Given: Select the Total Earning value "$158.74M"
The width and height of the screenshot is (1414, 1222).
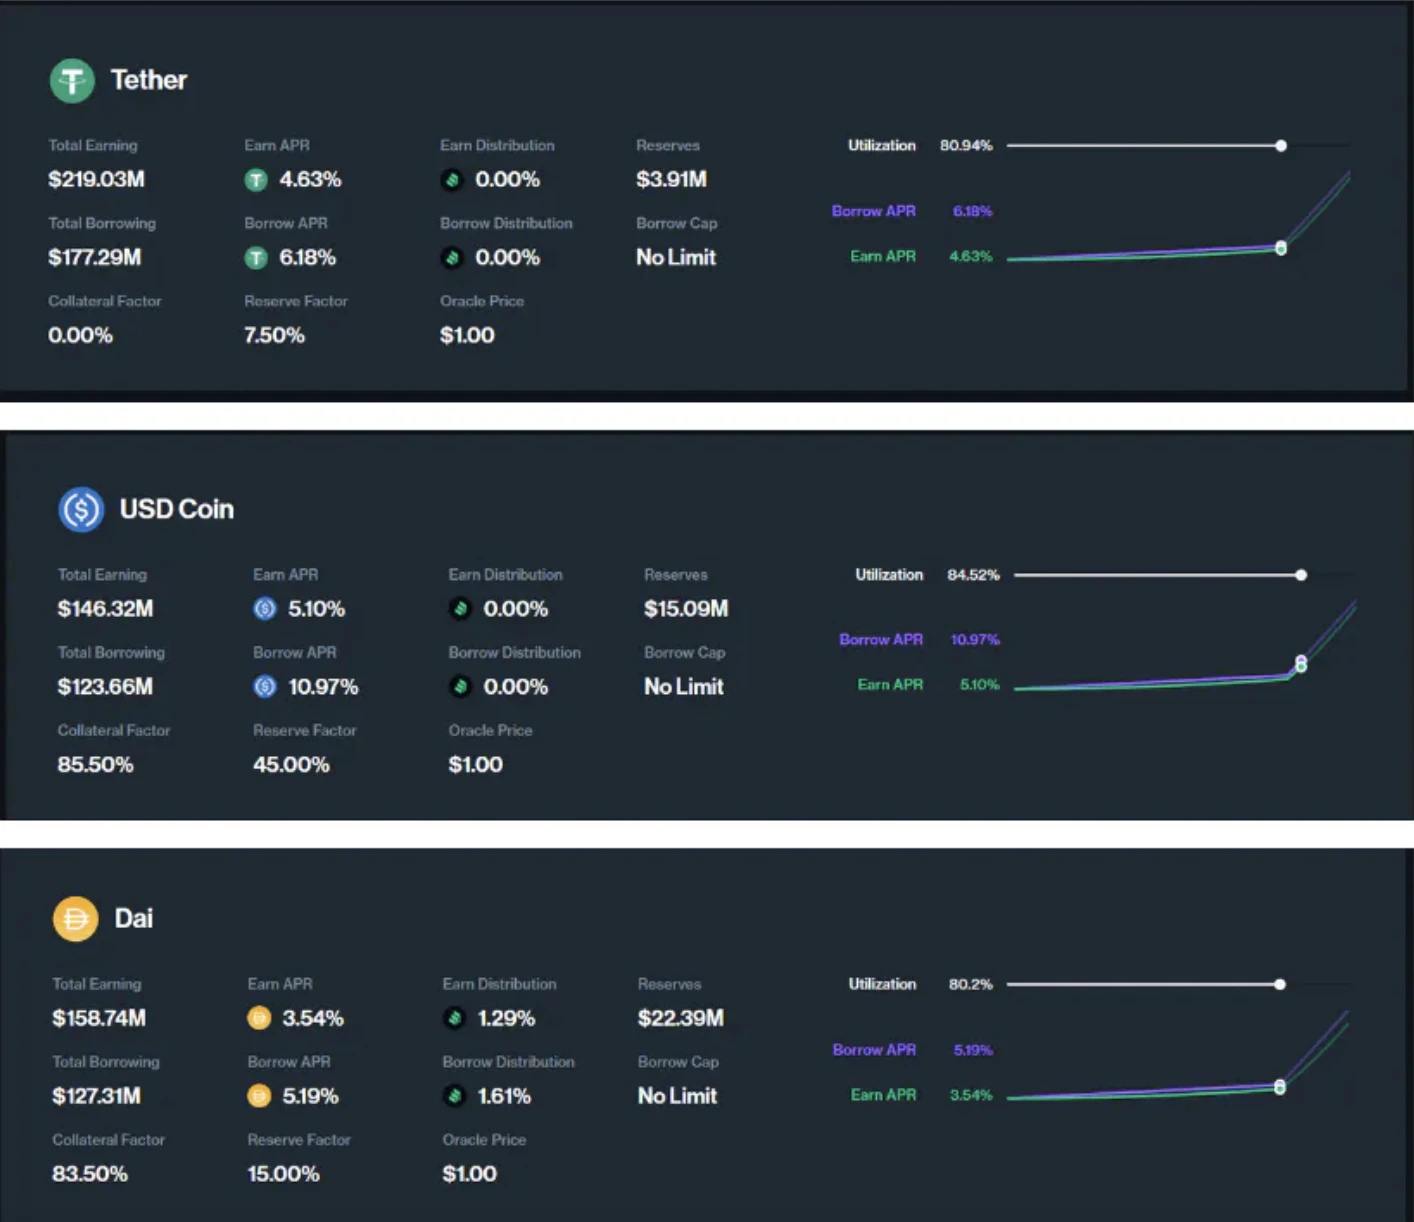Looking at the screenshot, I should [99, 1018].
